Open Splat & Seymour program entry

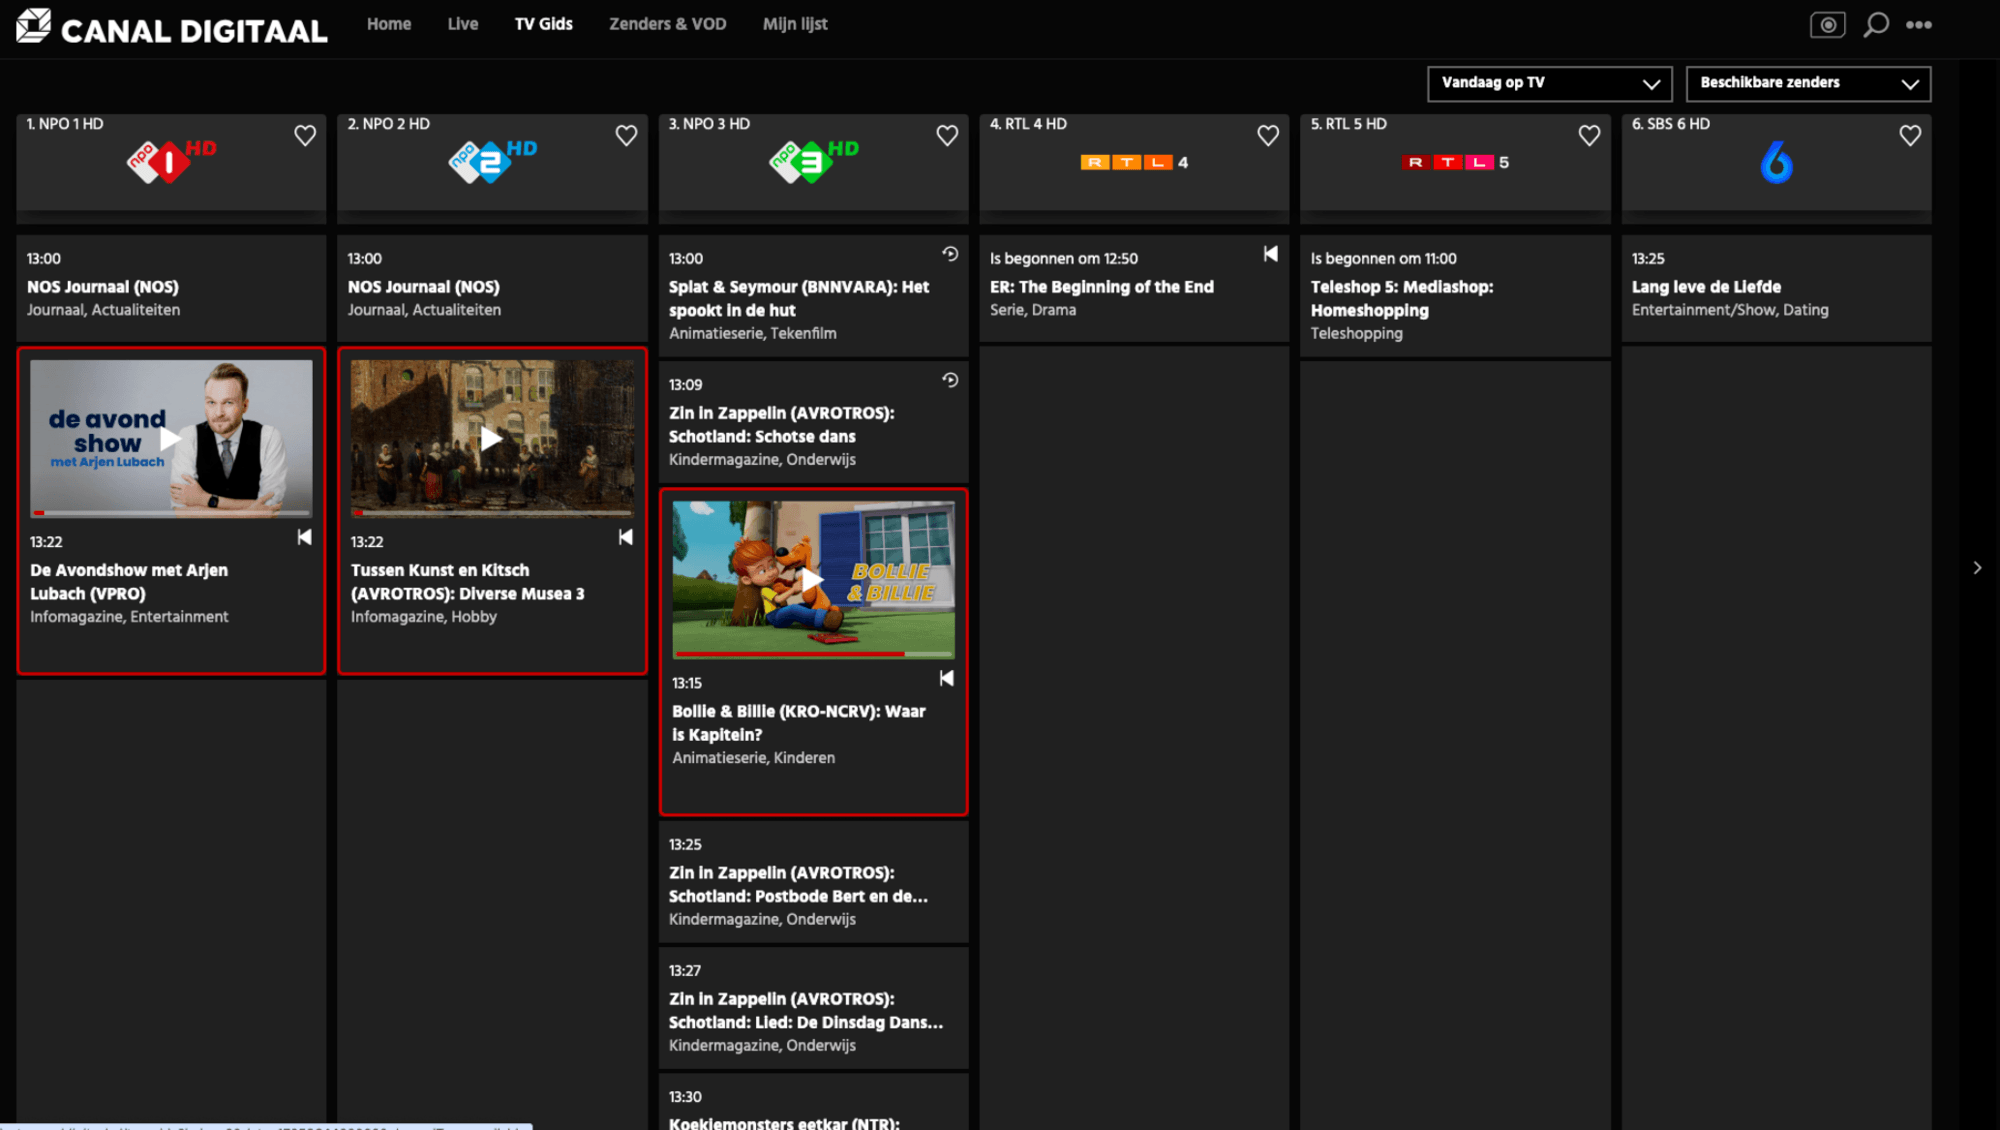tap(813, 296)
